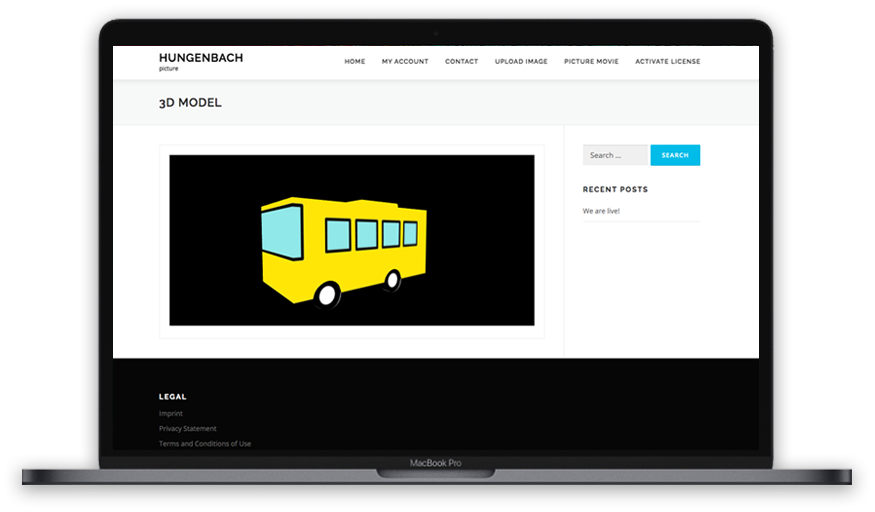The image size is (875, 512).
Task: Click the 'picture' tagline under the logo
Action: 168,69
